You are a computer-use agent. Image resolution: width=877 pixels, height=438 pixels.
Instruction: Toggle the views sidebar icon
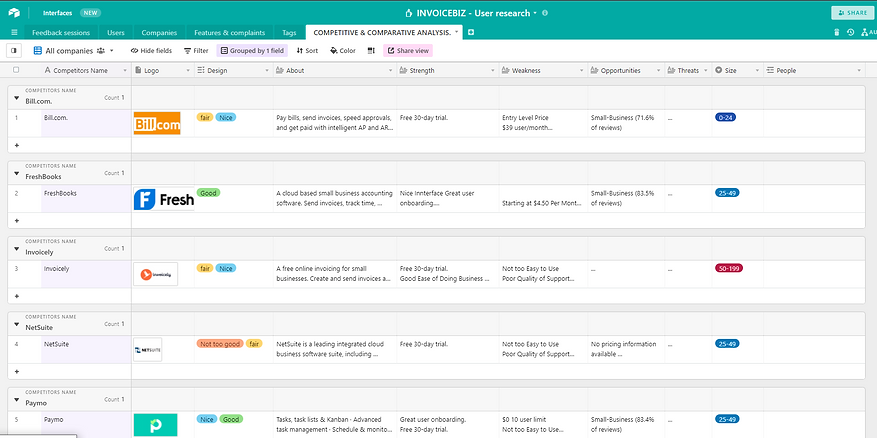14,50
